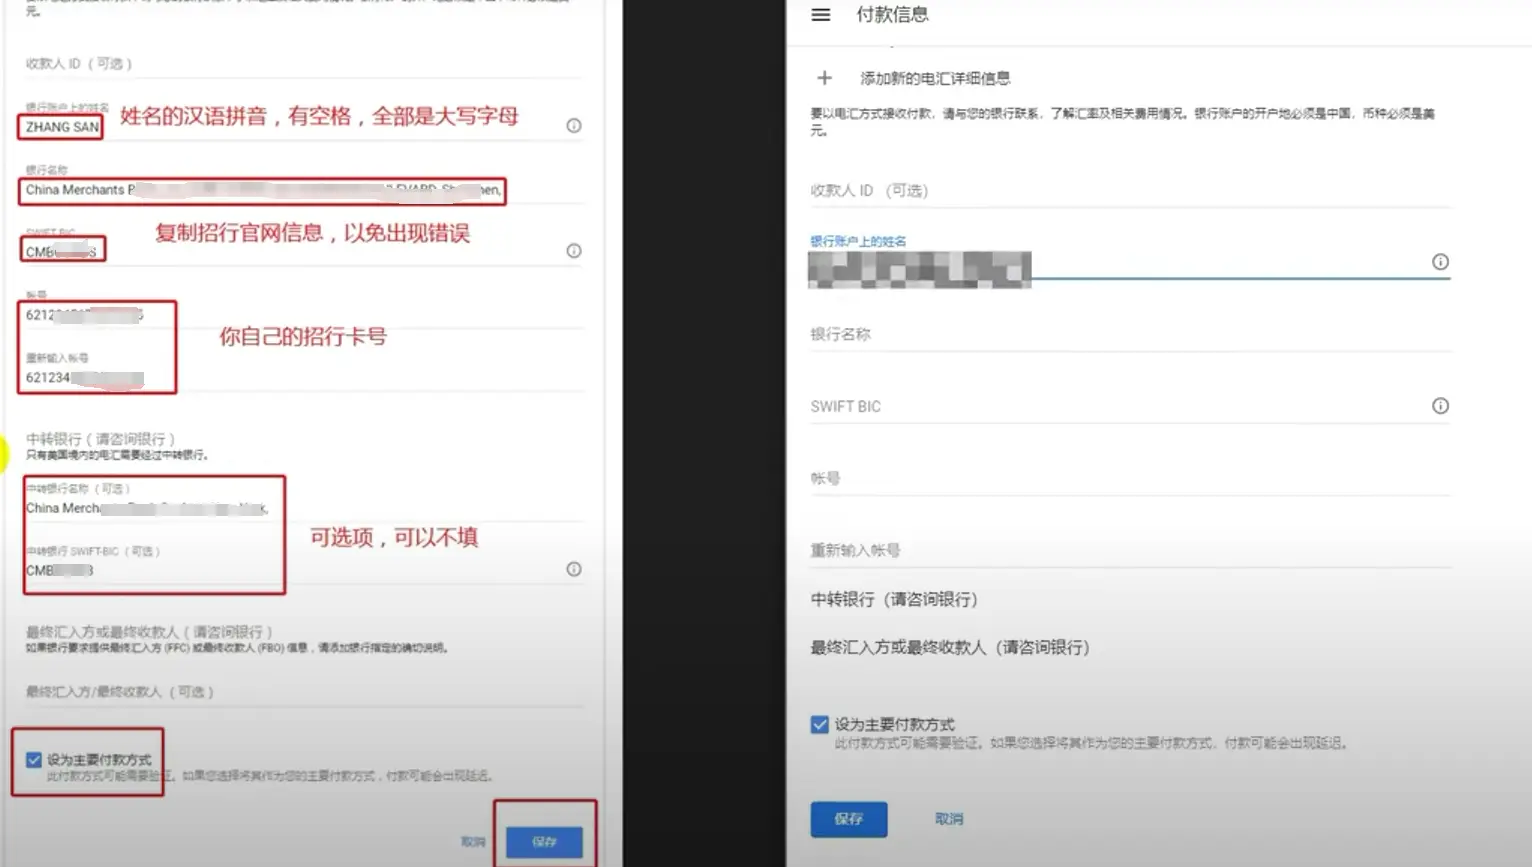Expand 最终汇入方或最终收款人 section in right form
Screen dimensions: 1532x867
[950, 647]
